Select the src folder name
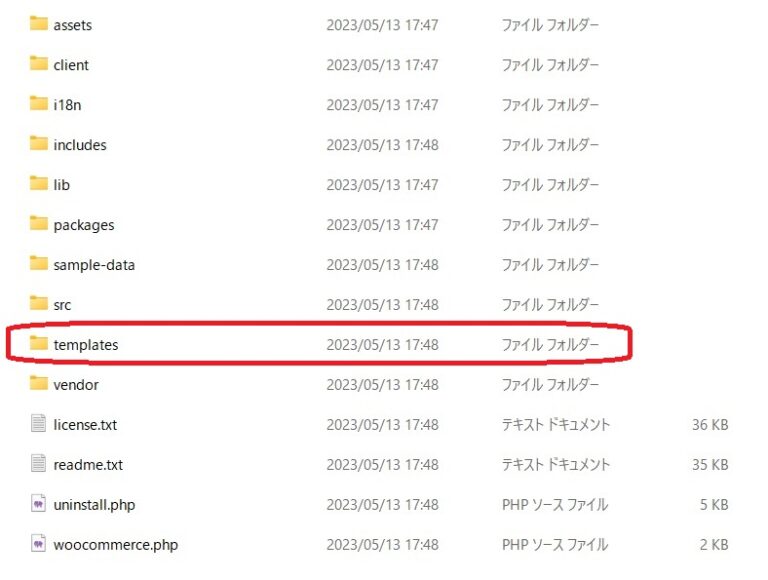The height and width of the screenshot is (580, 768). [62, 305]
